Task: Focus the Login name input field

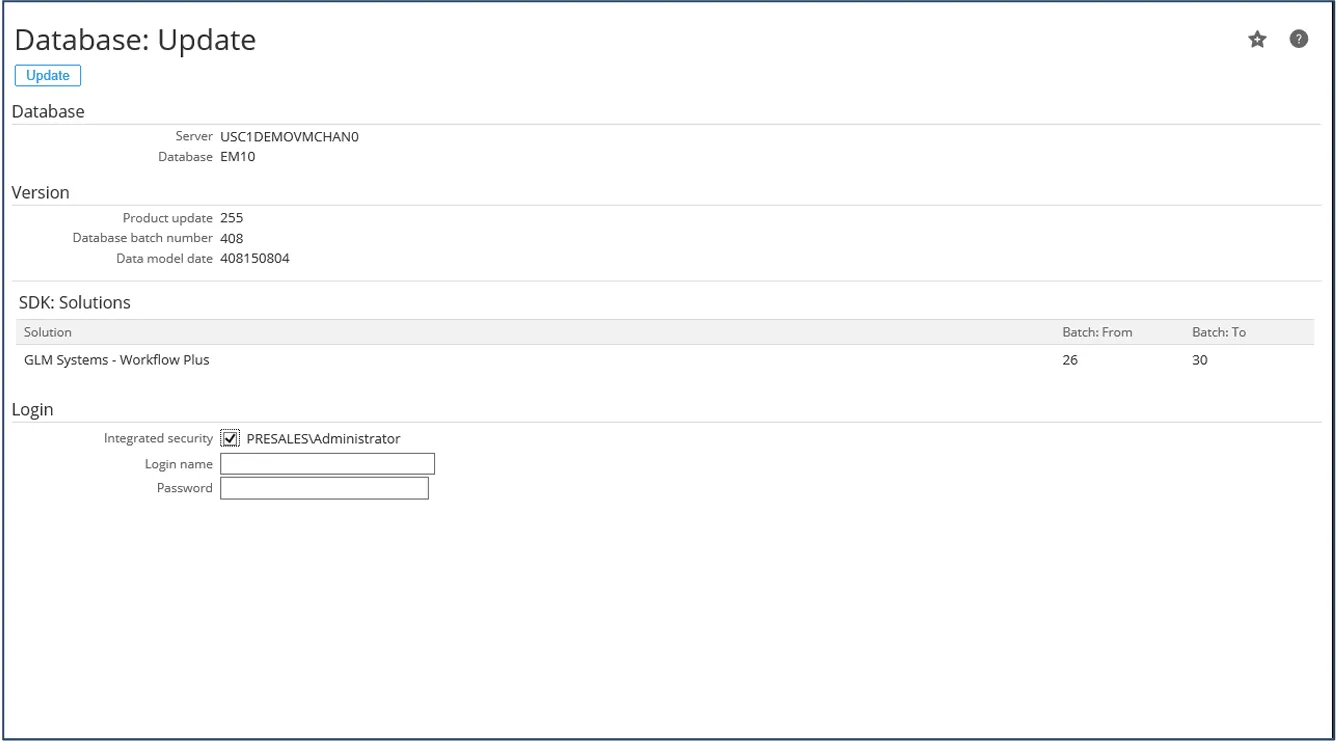Action: tap(327, 464)
